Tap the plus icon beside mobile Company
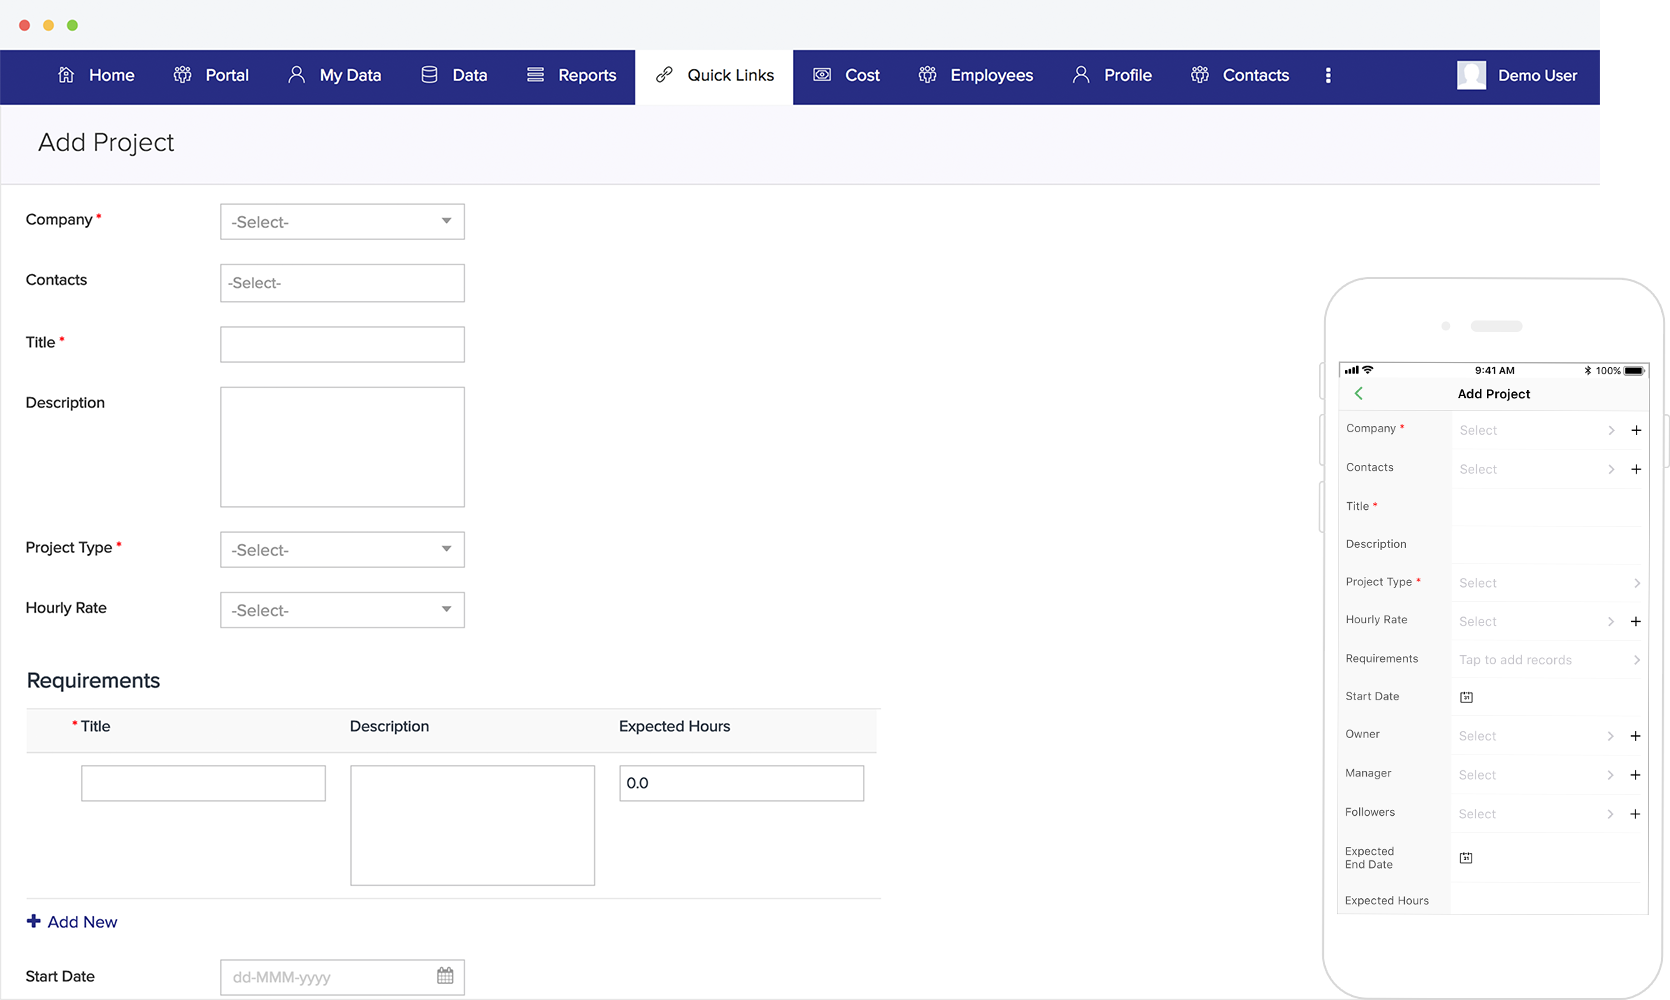This screenshot has height=1000, width=1670. (1636, 430)
